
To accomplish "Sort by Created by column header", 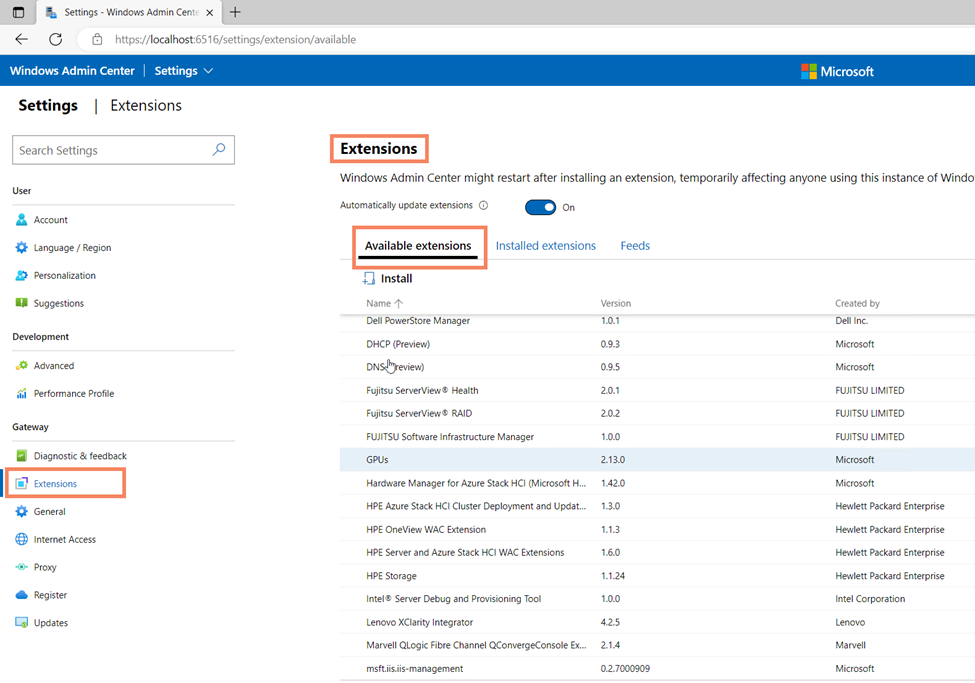I will 857,304.
